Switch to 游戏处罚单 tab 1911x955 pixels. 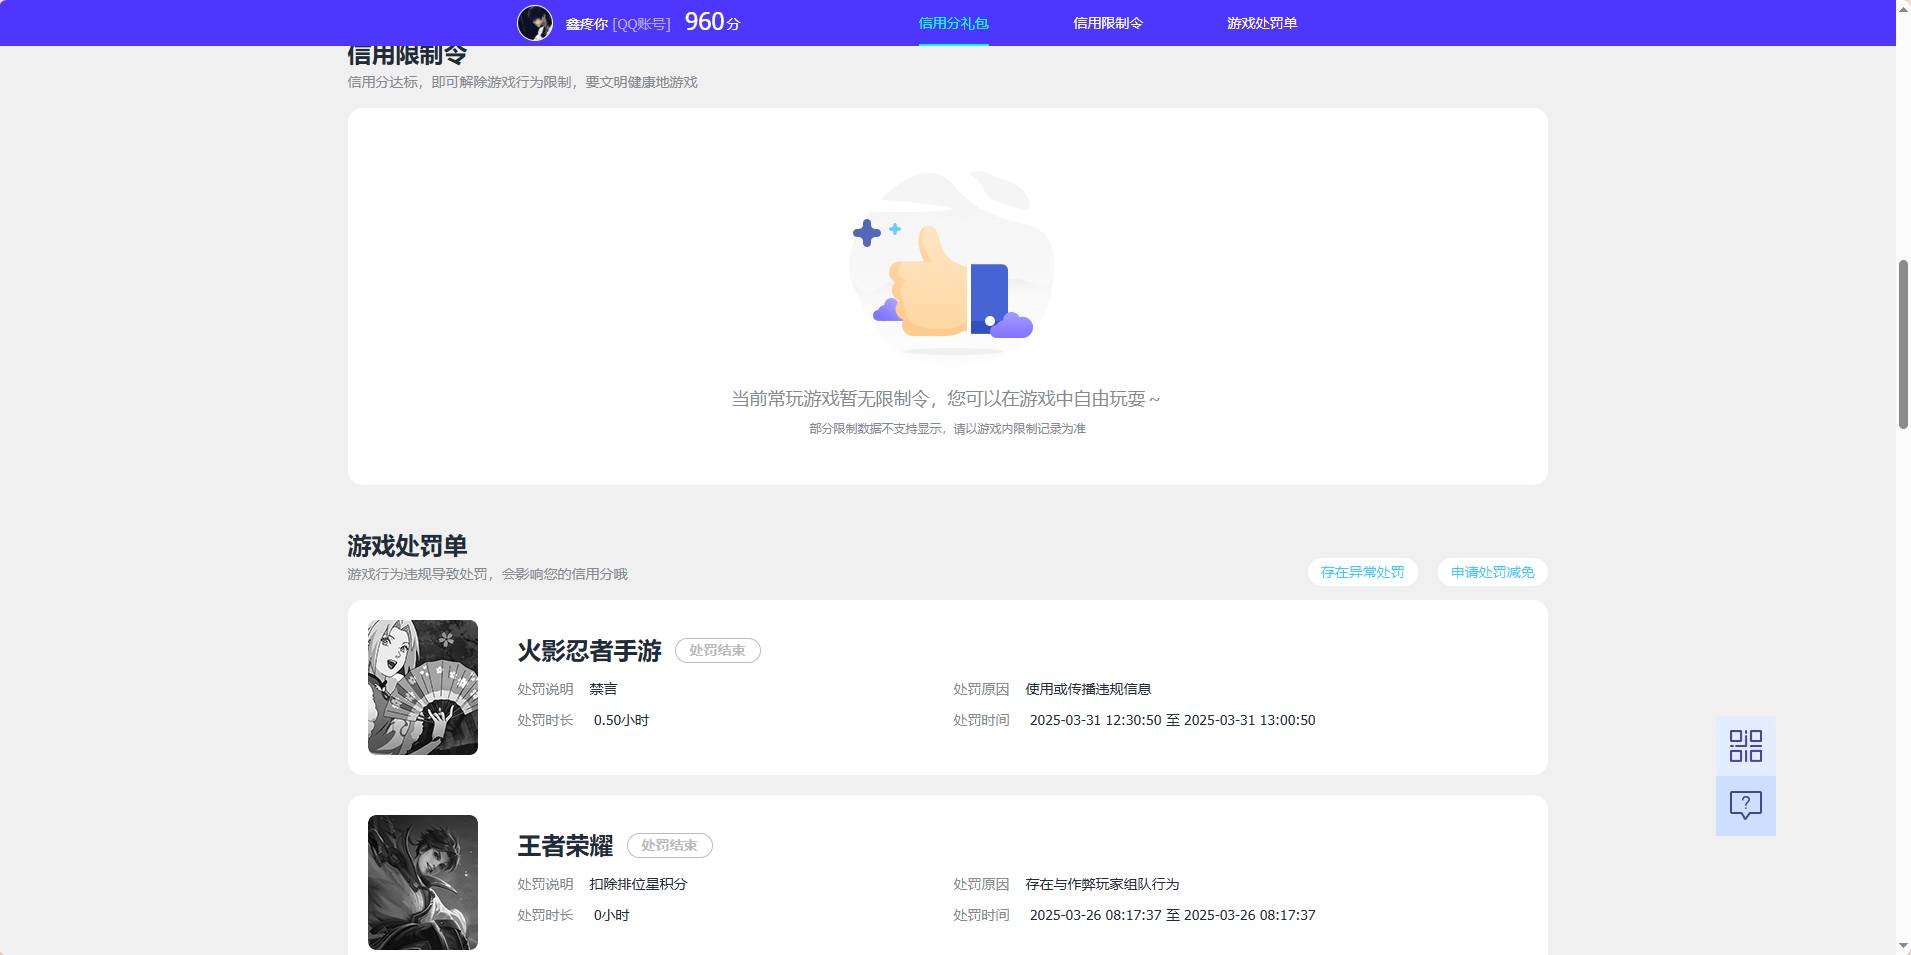click(1262, 23)
